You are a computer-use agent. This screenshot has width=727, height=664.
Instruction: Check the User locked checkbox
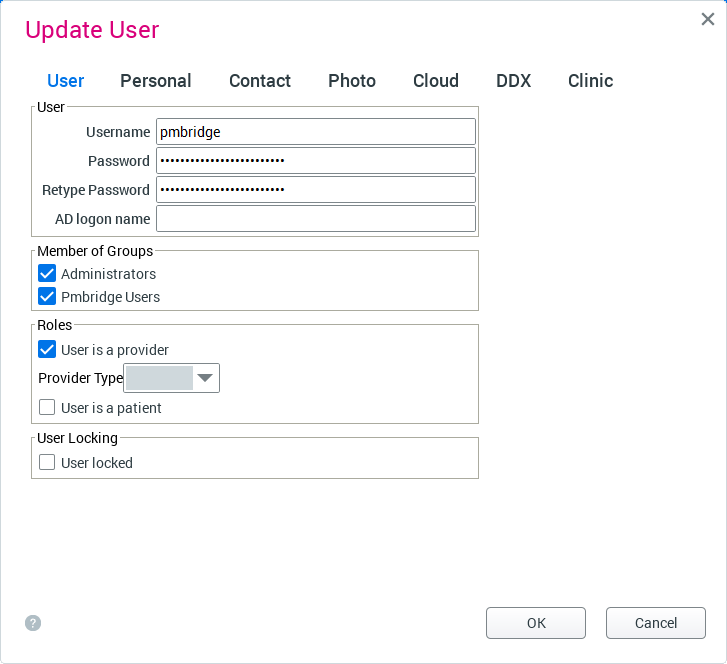[x=47, y=462]
